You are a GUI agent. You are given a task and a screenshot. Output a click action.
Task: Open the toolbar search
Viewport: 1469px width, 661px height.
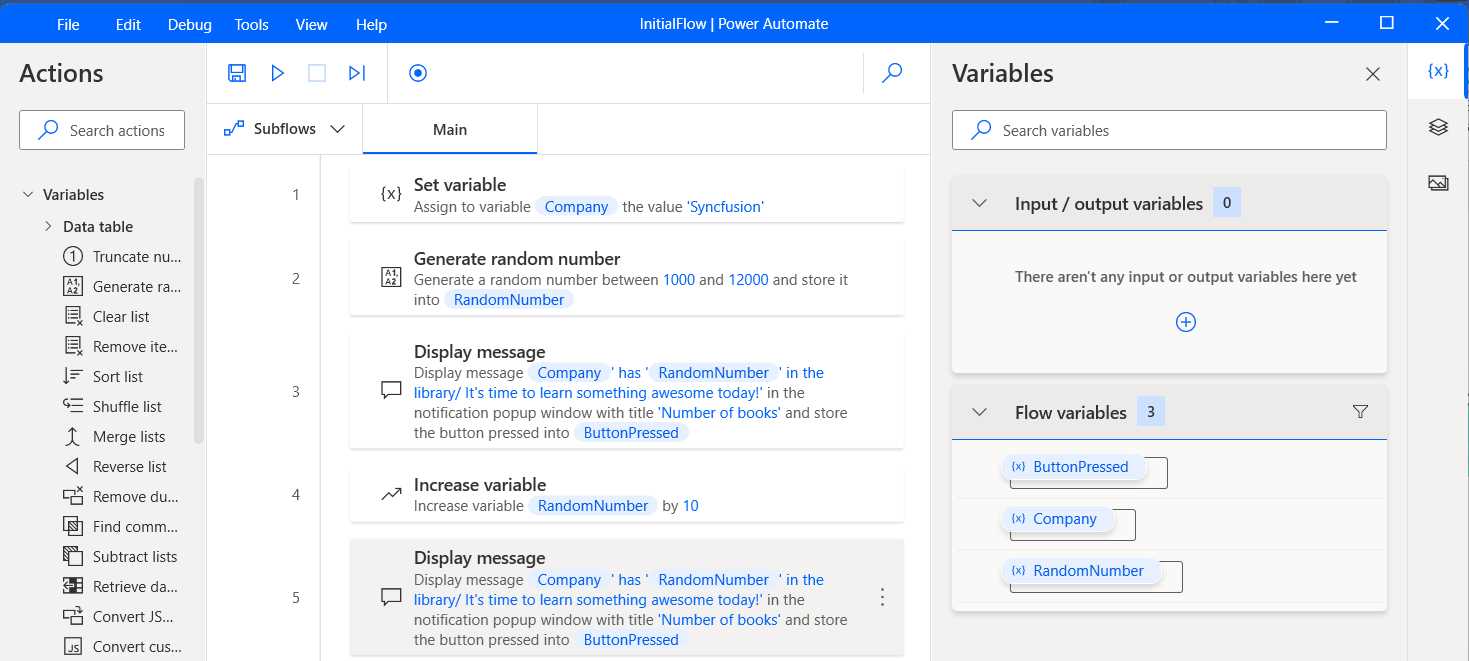(x=891, y=73)
